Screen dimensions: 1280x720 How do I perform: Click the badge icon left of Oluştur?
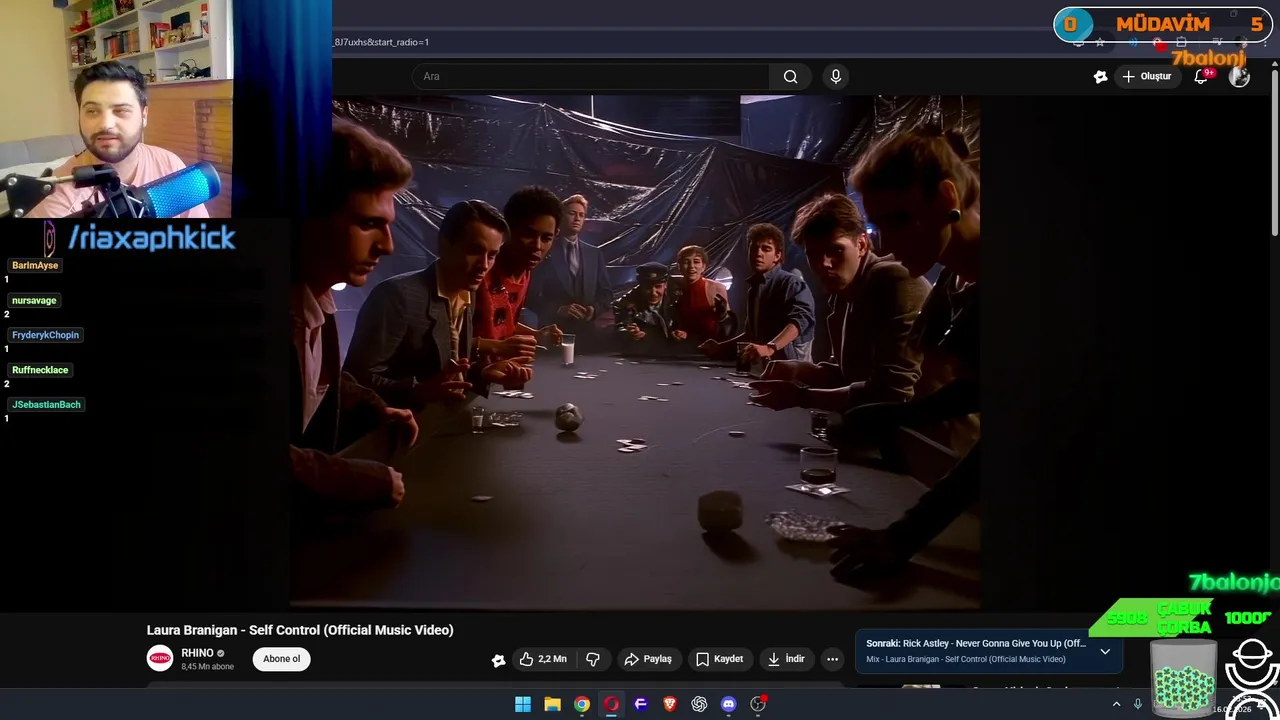(1100, 76)
